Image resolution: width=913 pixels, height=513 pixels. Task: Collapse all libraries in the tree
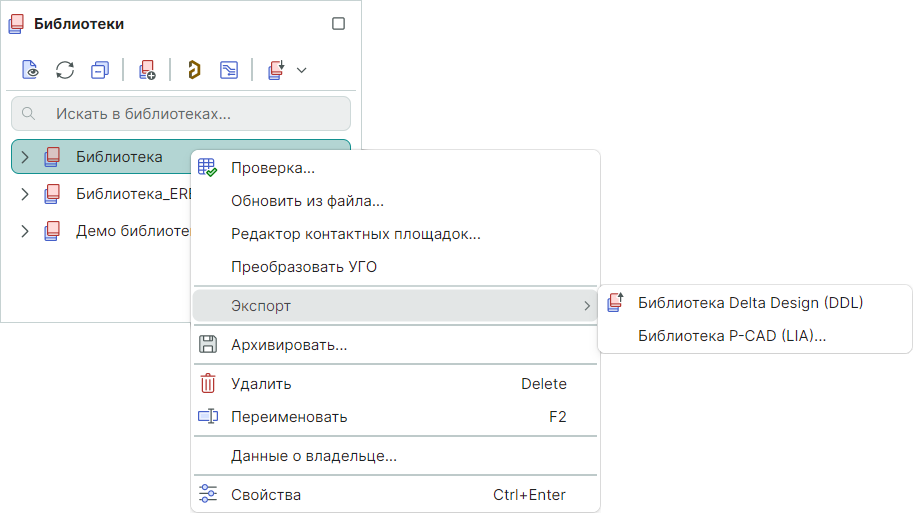(99, 70)
